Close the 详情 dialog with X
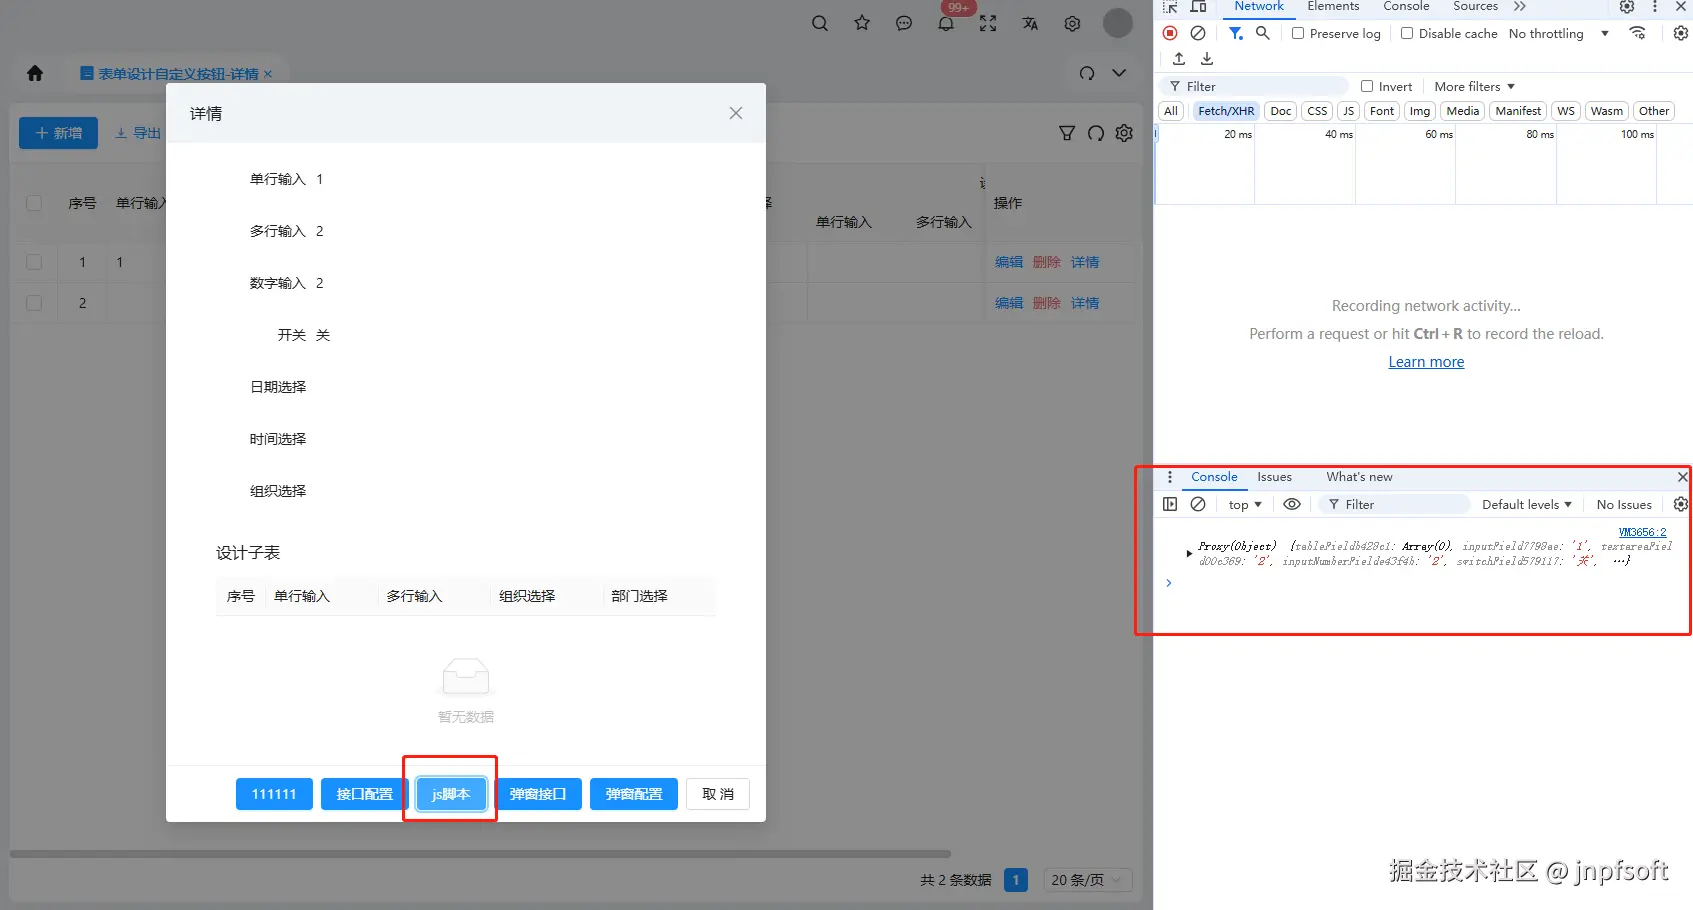This screenshot has height=910, width=1693. pos(736,113)
